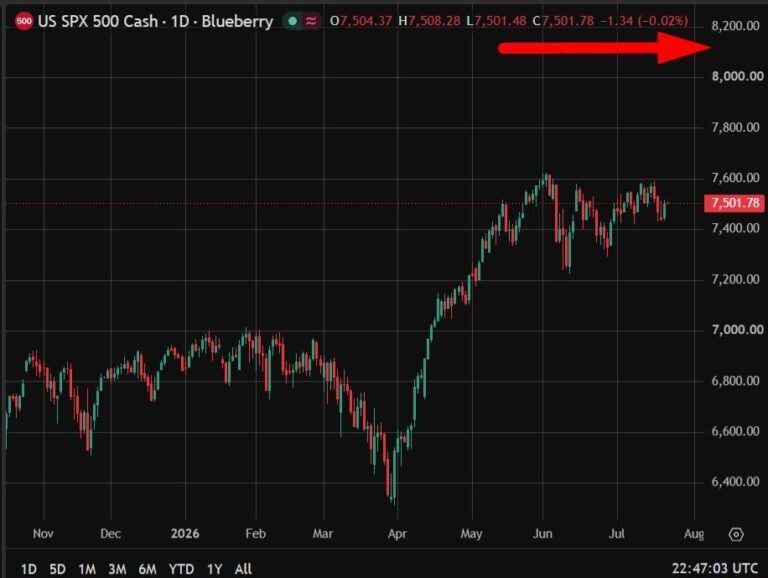This screenshot has height=578, width=768.
Task: Click the Mar label on time axis
Action: (x=323, y=533)
